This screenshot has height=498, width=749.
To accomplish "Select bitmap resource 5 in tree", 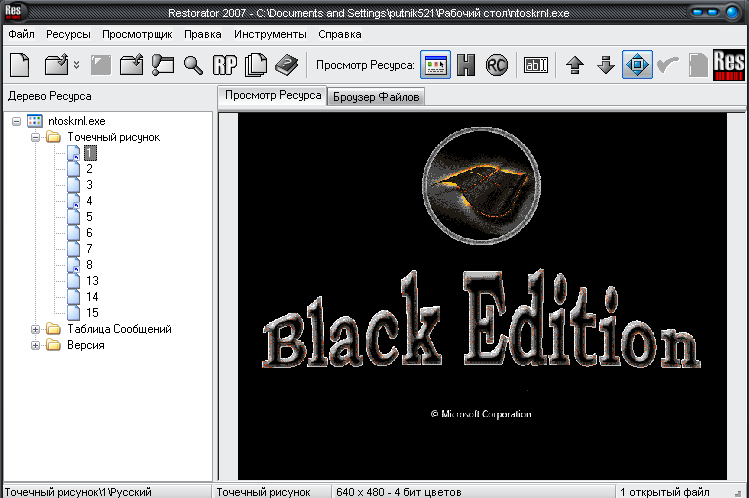I will point(89,217).
